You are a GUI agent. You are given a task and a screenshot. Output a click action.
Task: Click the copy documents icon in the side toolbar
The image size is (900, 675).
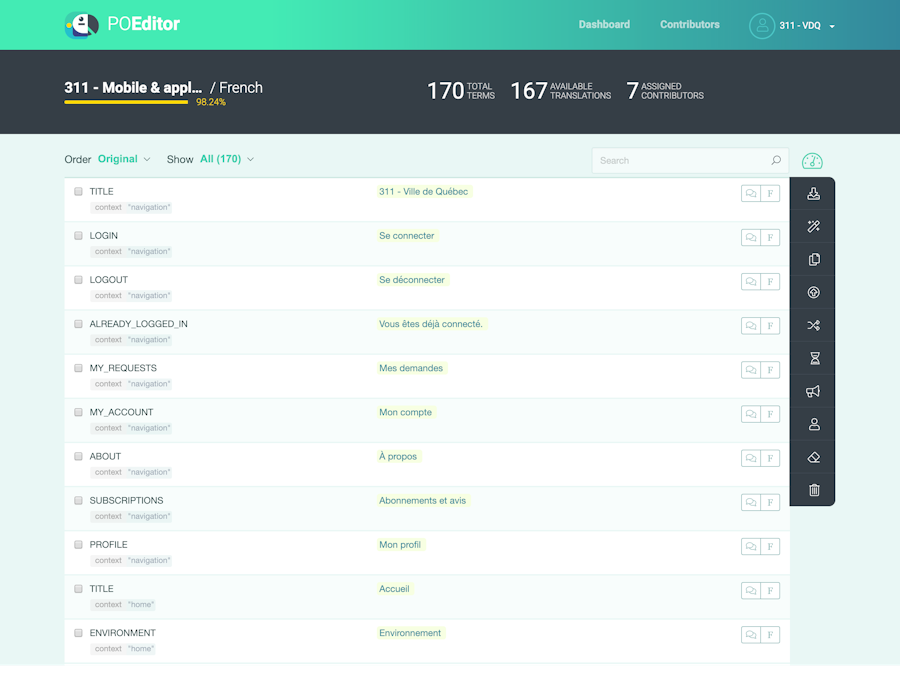813,259
